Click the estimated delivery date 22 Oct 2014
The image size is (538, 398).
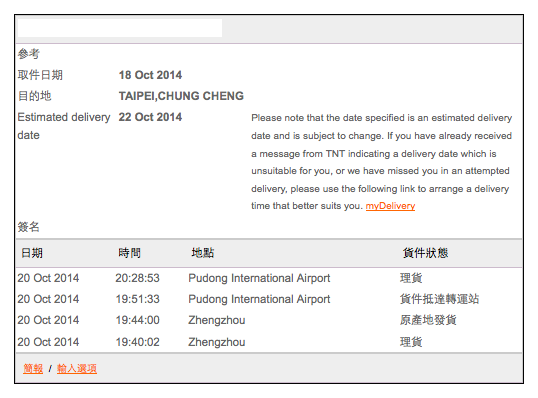[x=150, y=117]
